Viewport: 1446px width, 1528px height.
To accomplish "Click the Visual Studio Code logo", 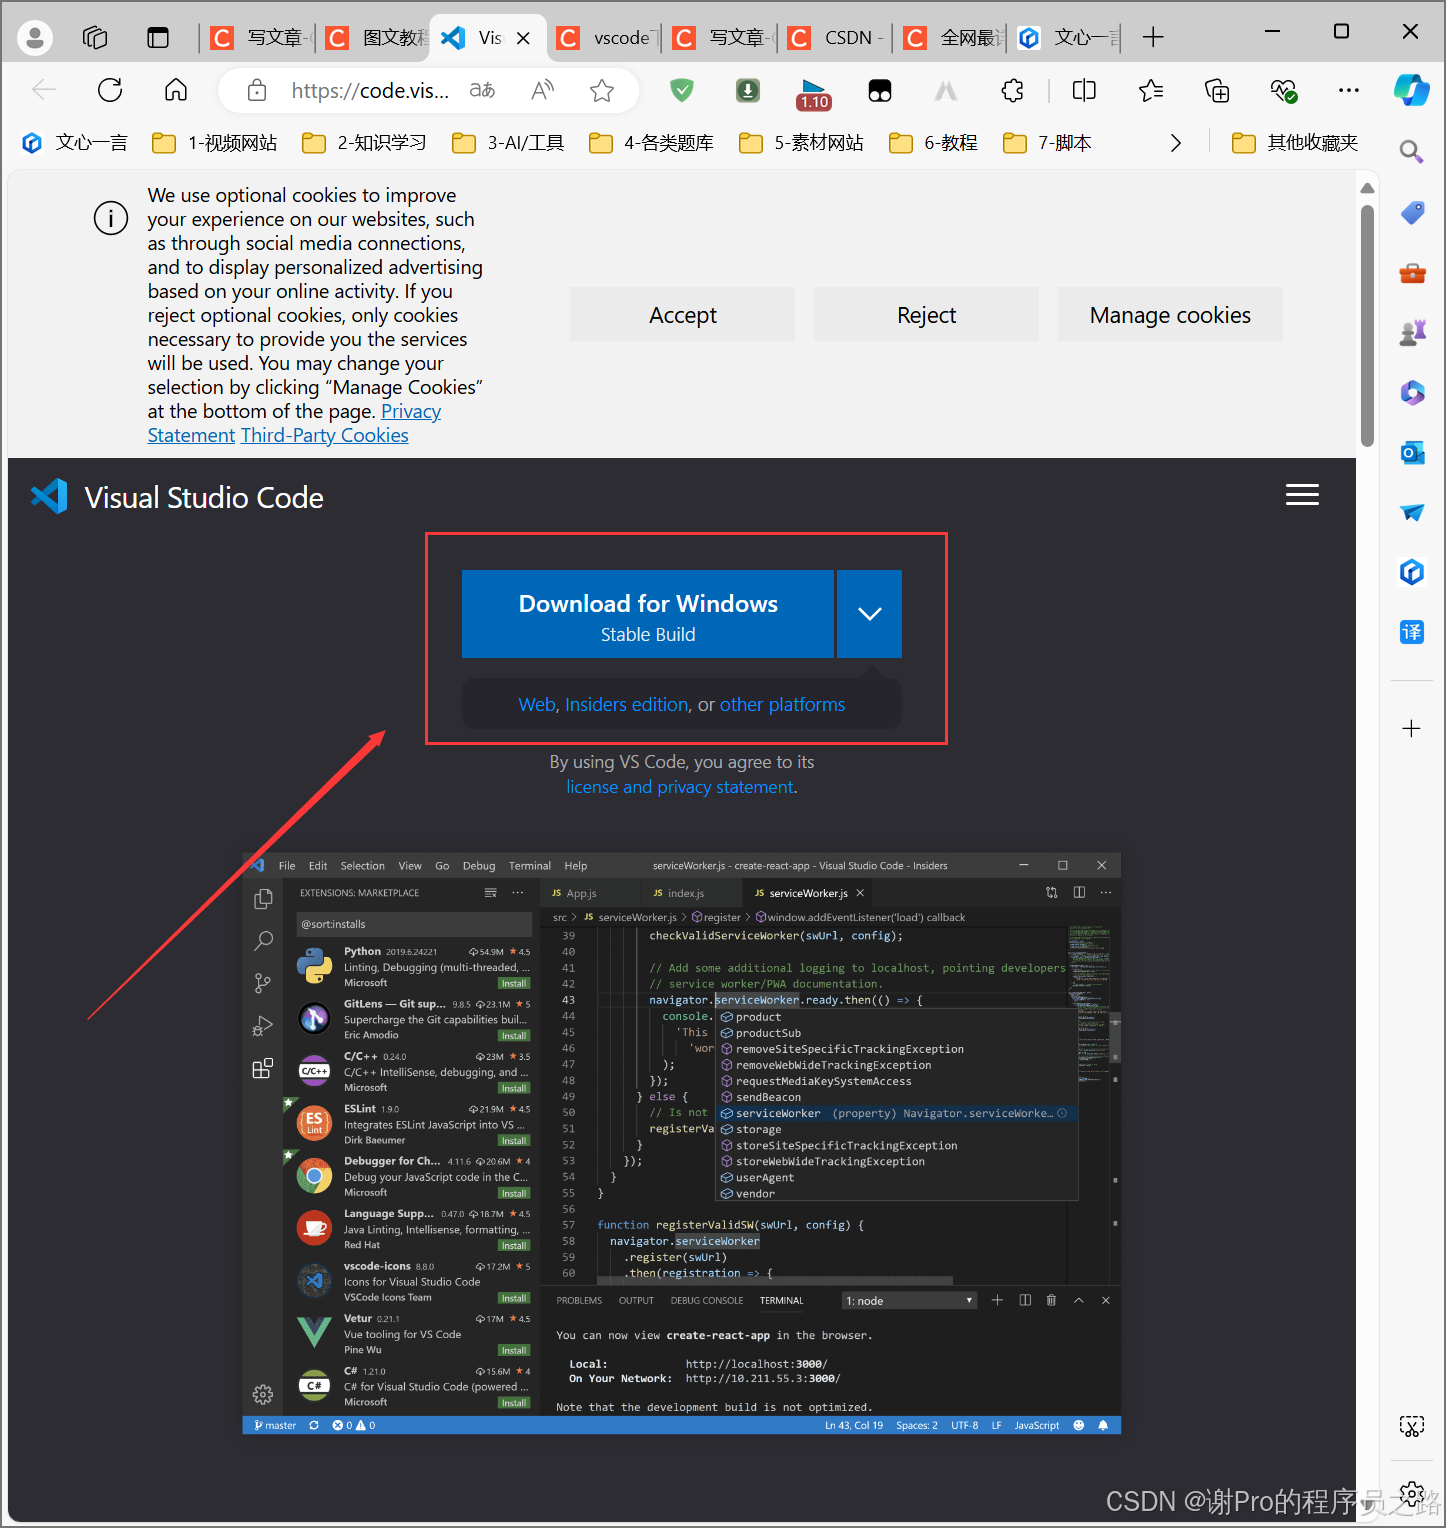I will coord(177,497).
